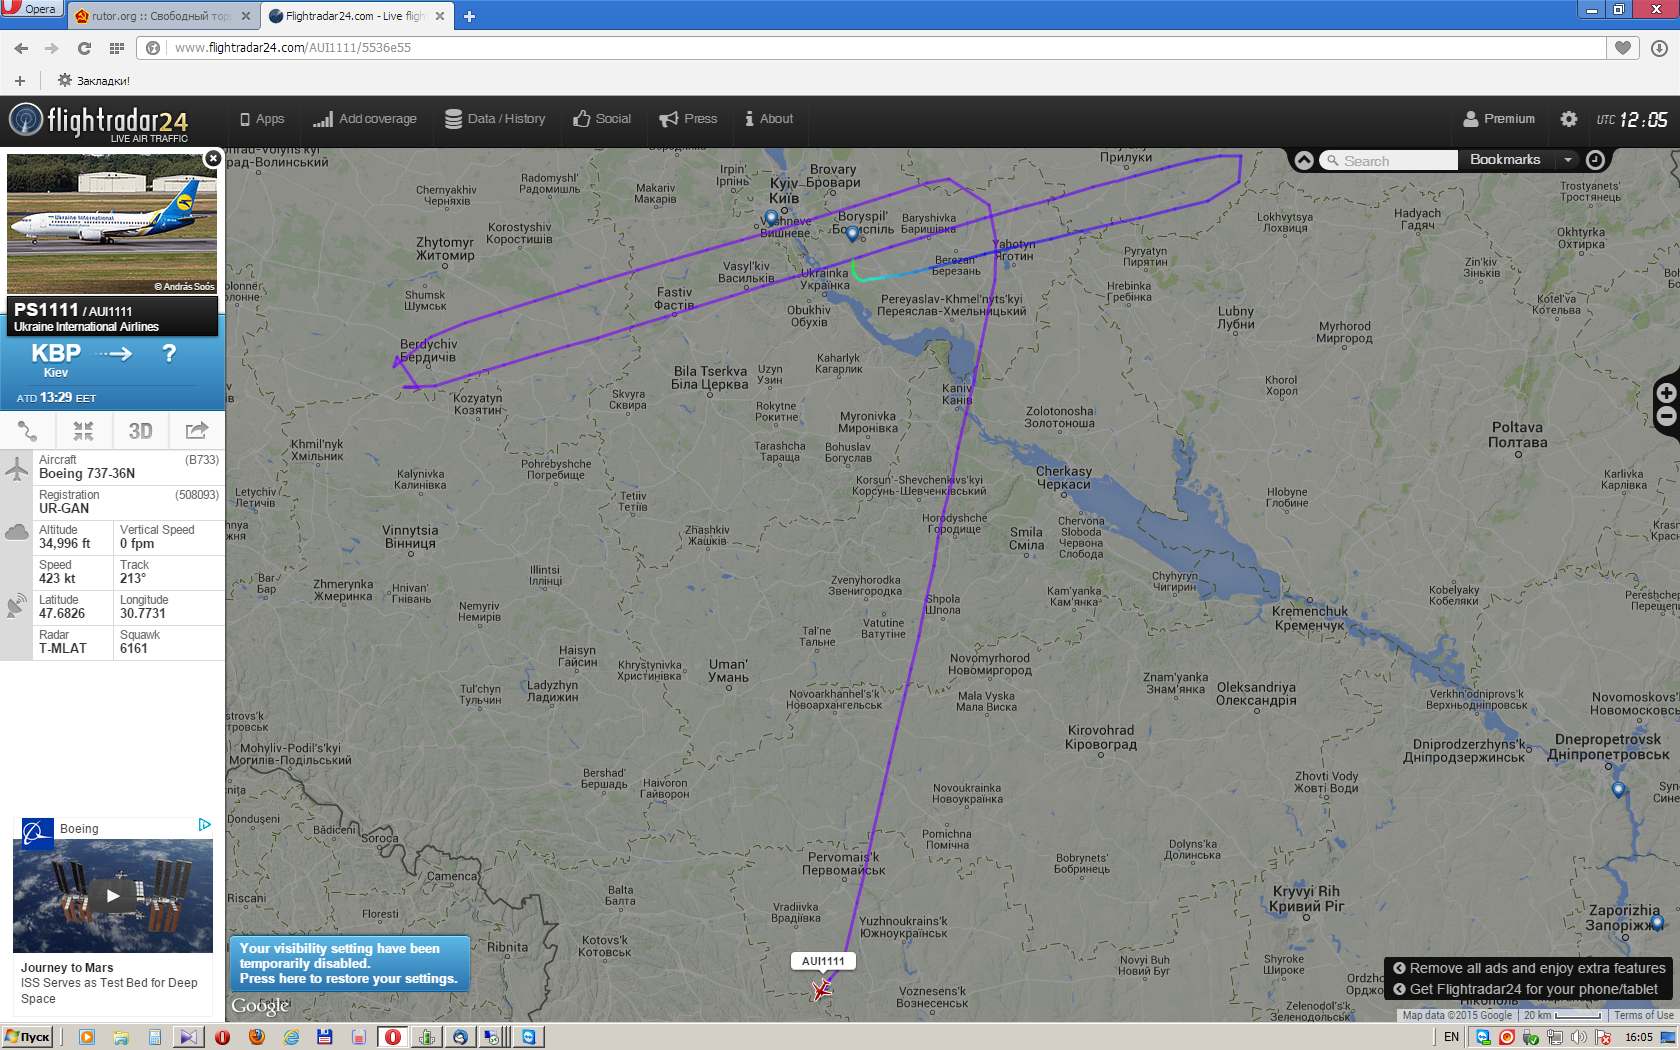Select the AUI1111 aircraft on map
The height and width of the screenshot is (1050, 1680).
(x=822, y=990)
